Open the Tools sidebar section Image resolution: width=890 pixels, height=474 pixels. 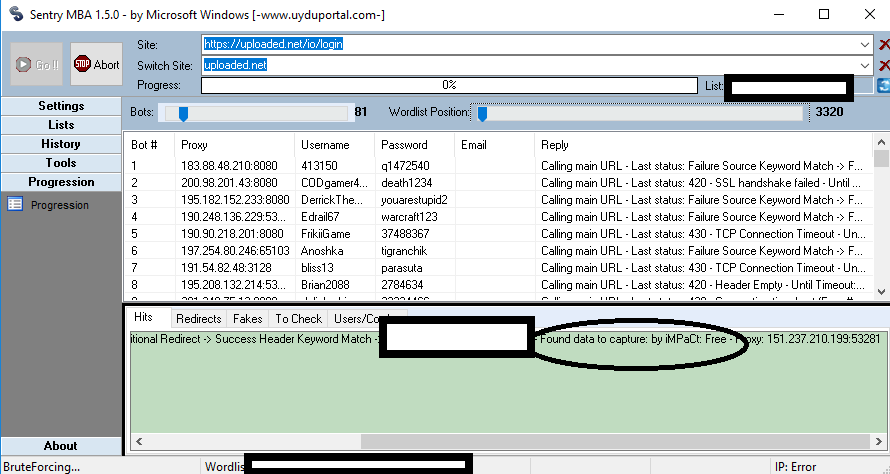tap(61, 163)
